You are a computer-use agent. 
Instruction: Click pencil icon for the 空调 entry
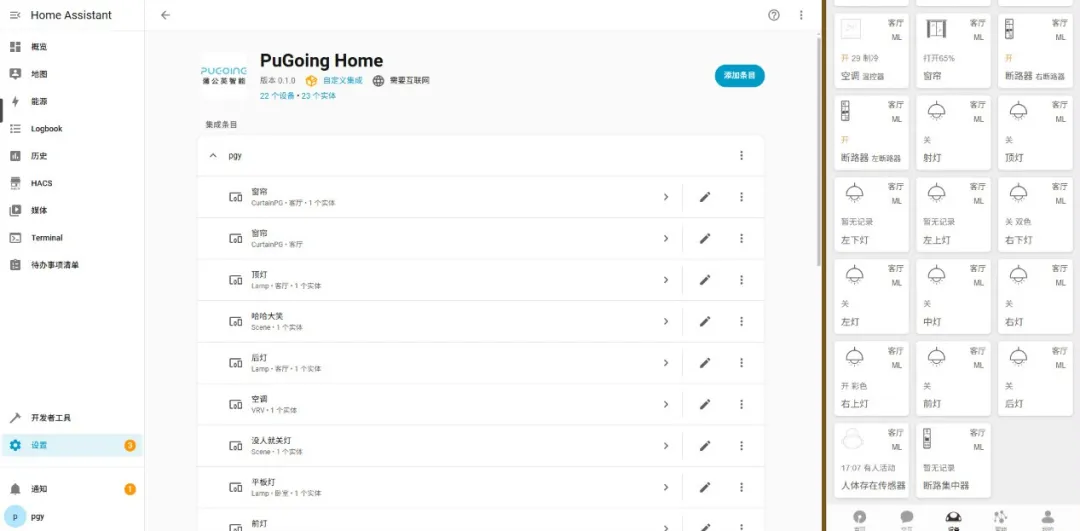[705, 404]
